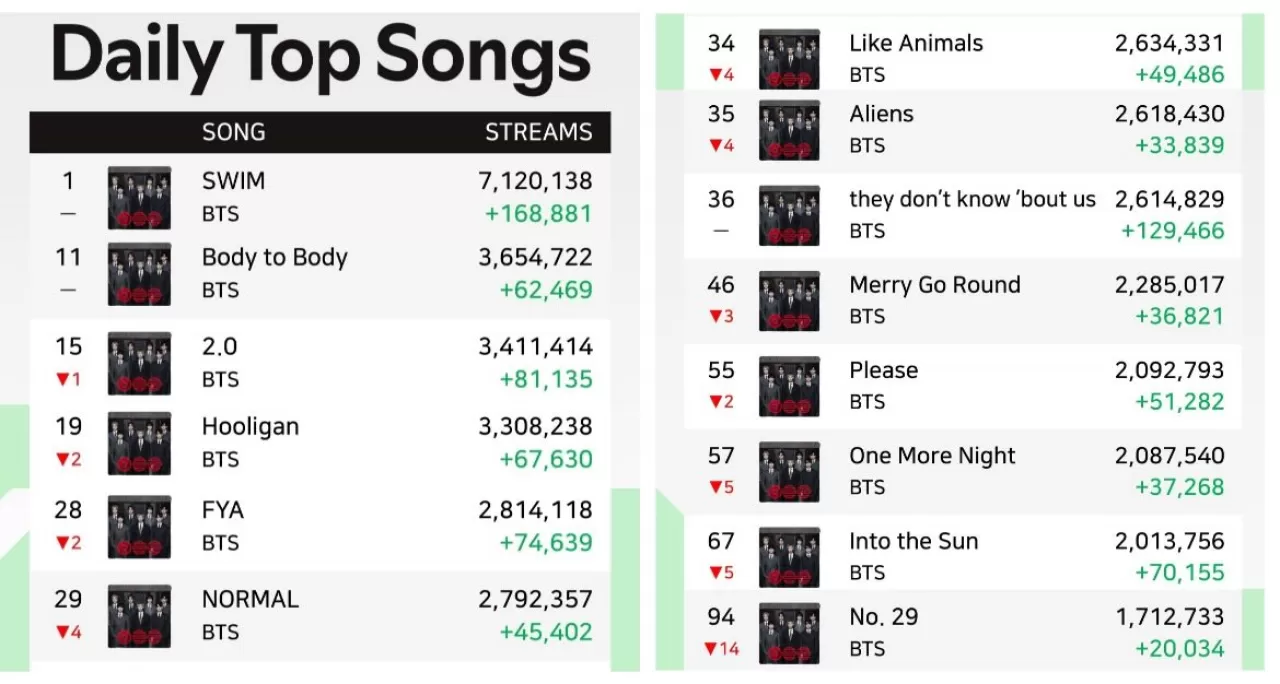Select the SONG column header
Screen dimensions: 1280x684
pyautogui.click(x=232, y=131)
